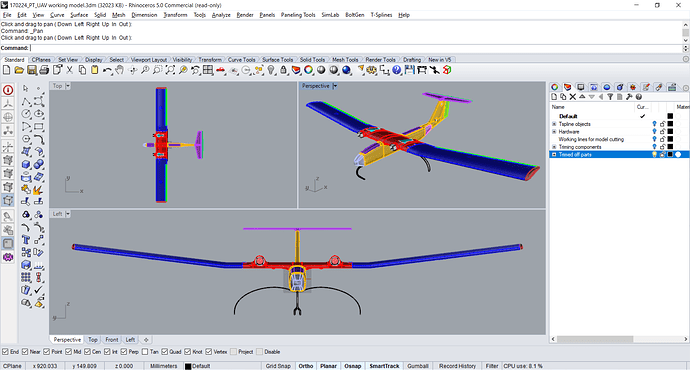Screen dimensions: 690x370
Task: Toggle the SmartTrack status button
Action: [384, 366]
